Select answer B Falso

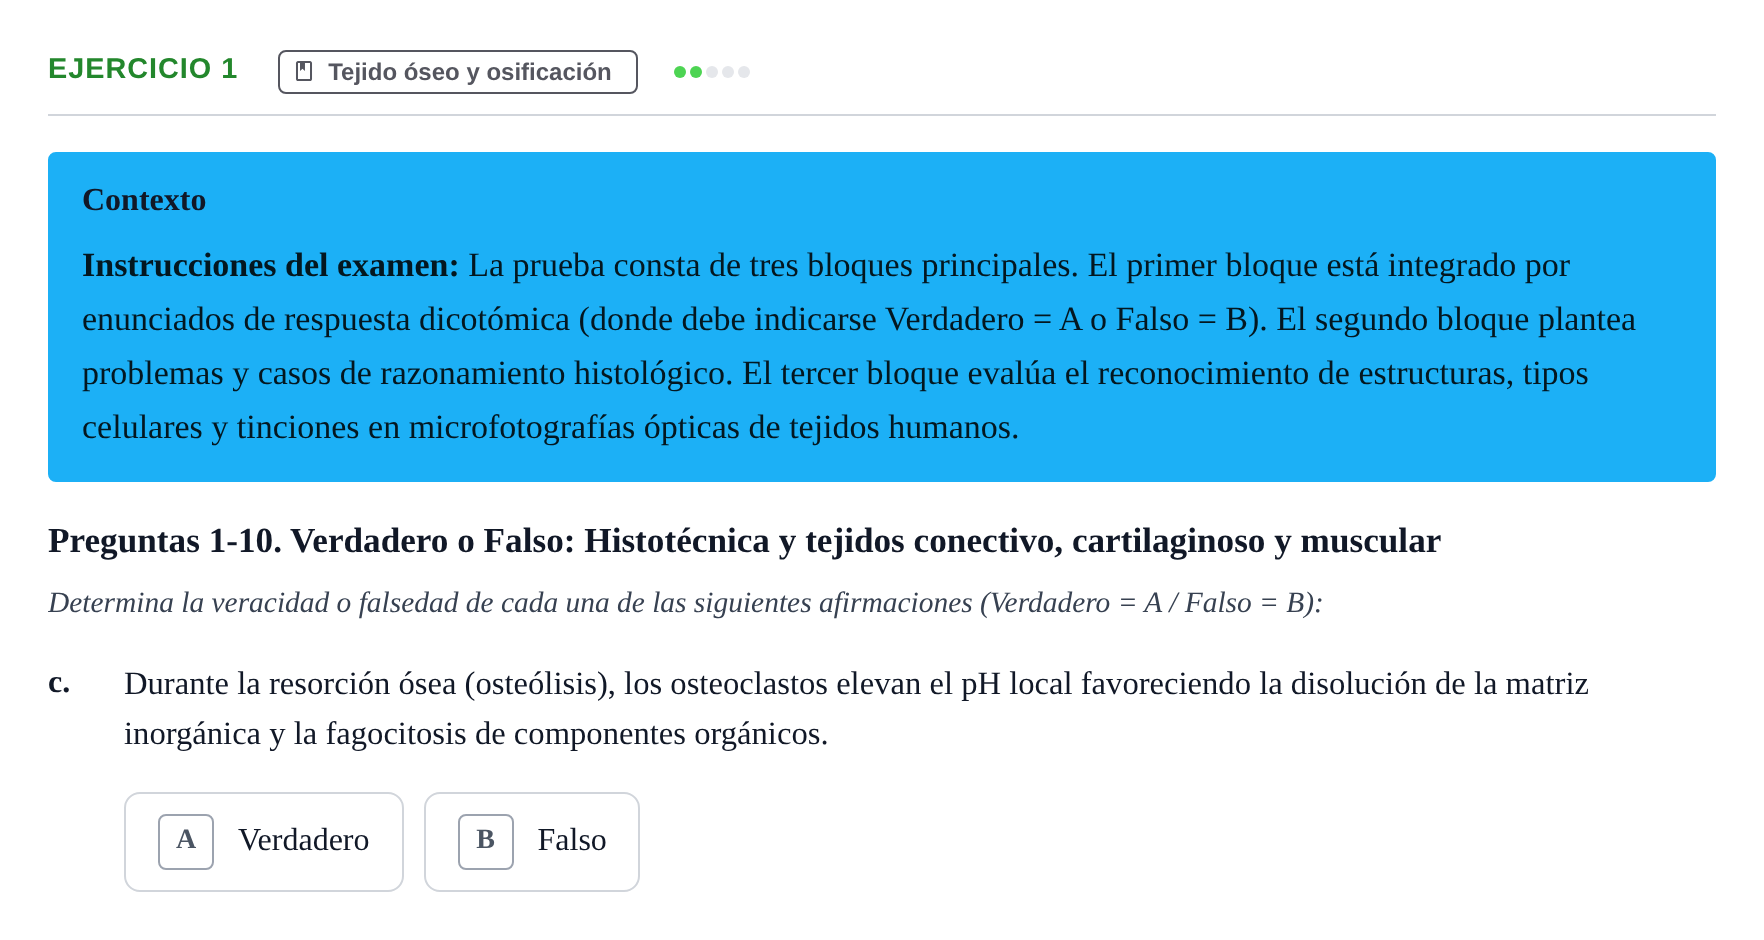[532, 841]
